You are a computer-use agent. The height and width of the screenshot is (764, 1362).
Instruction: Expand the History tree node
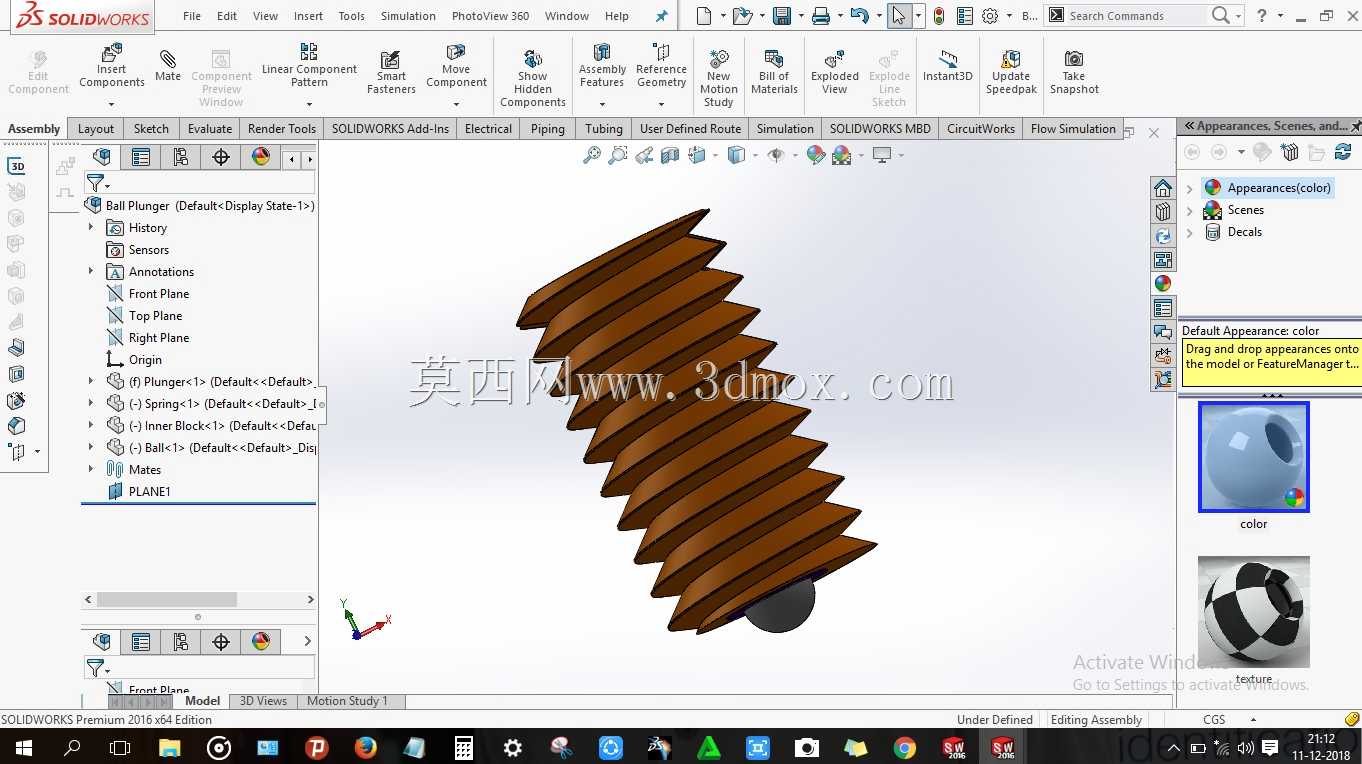point(91,228)
